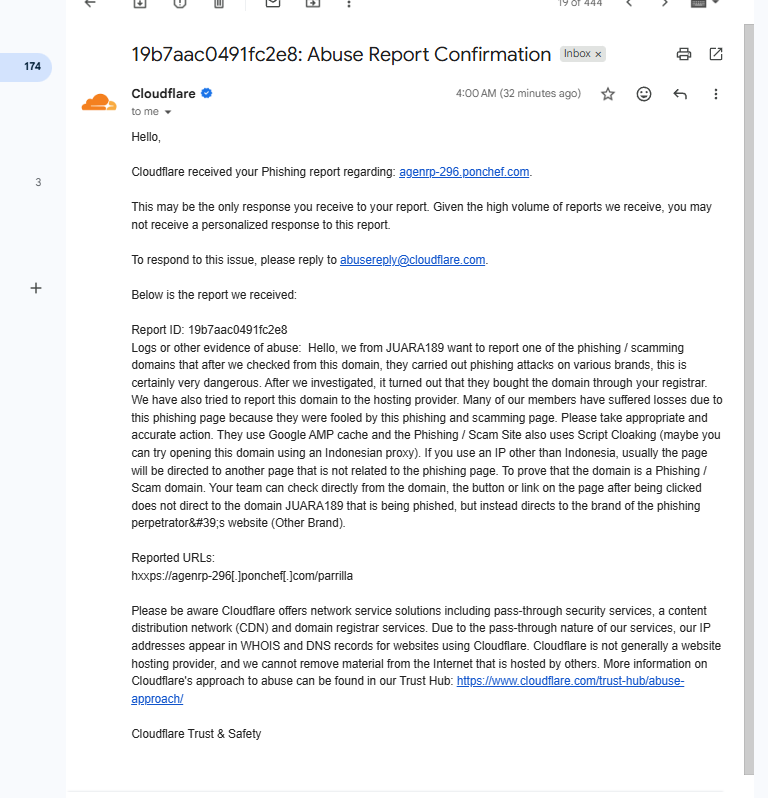
Task: Click the reported URL hxxps://agenrp-296[.]ponchef[.]com/parrilla
Action: [242, 576]
